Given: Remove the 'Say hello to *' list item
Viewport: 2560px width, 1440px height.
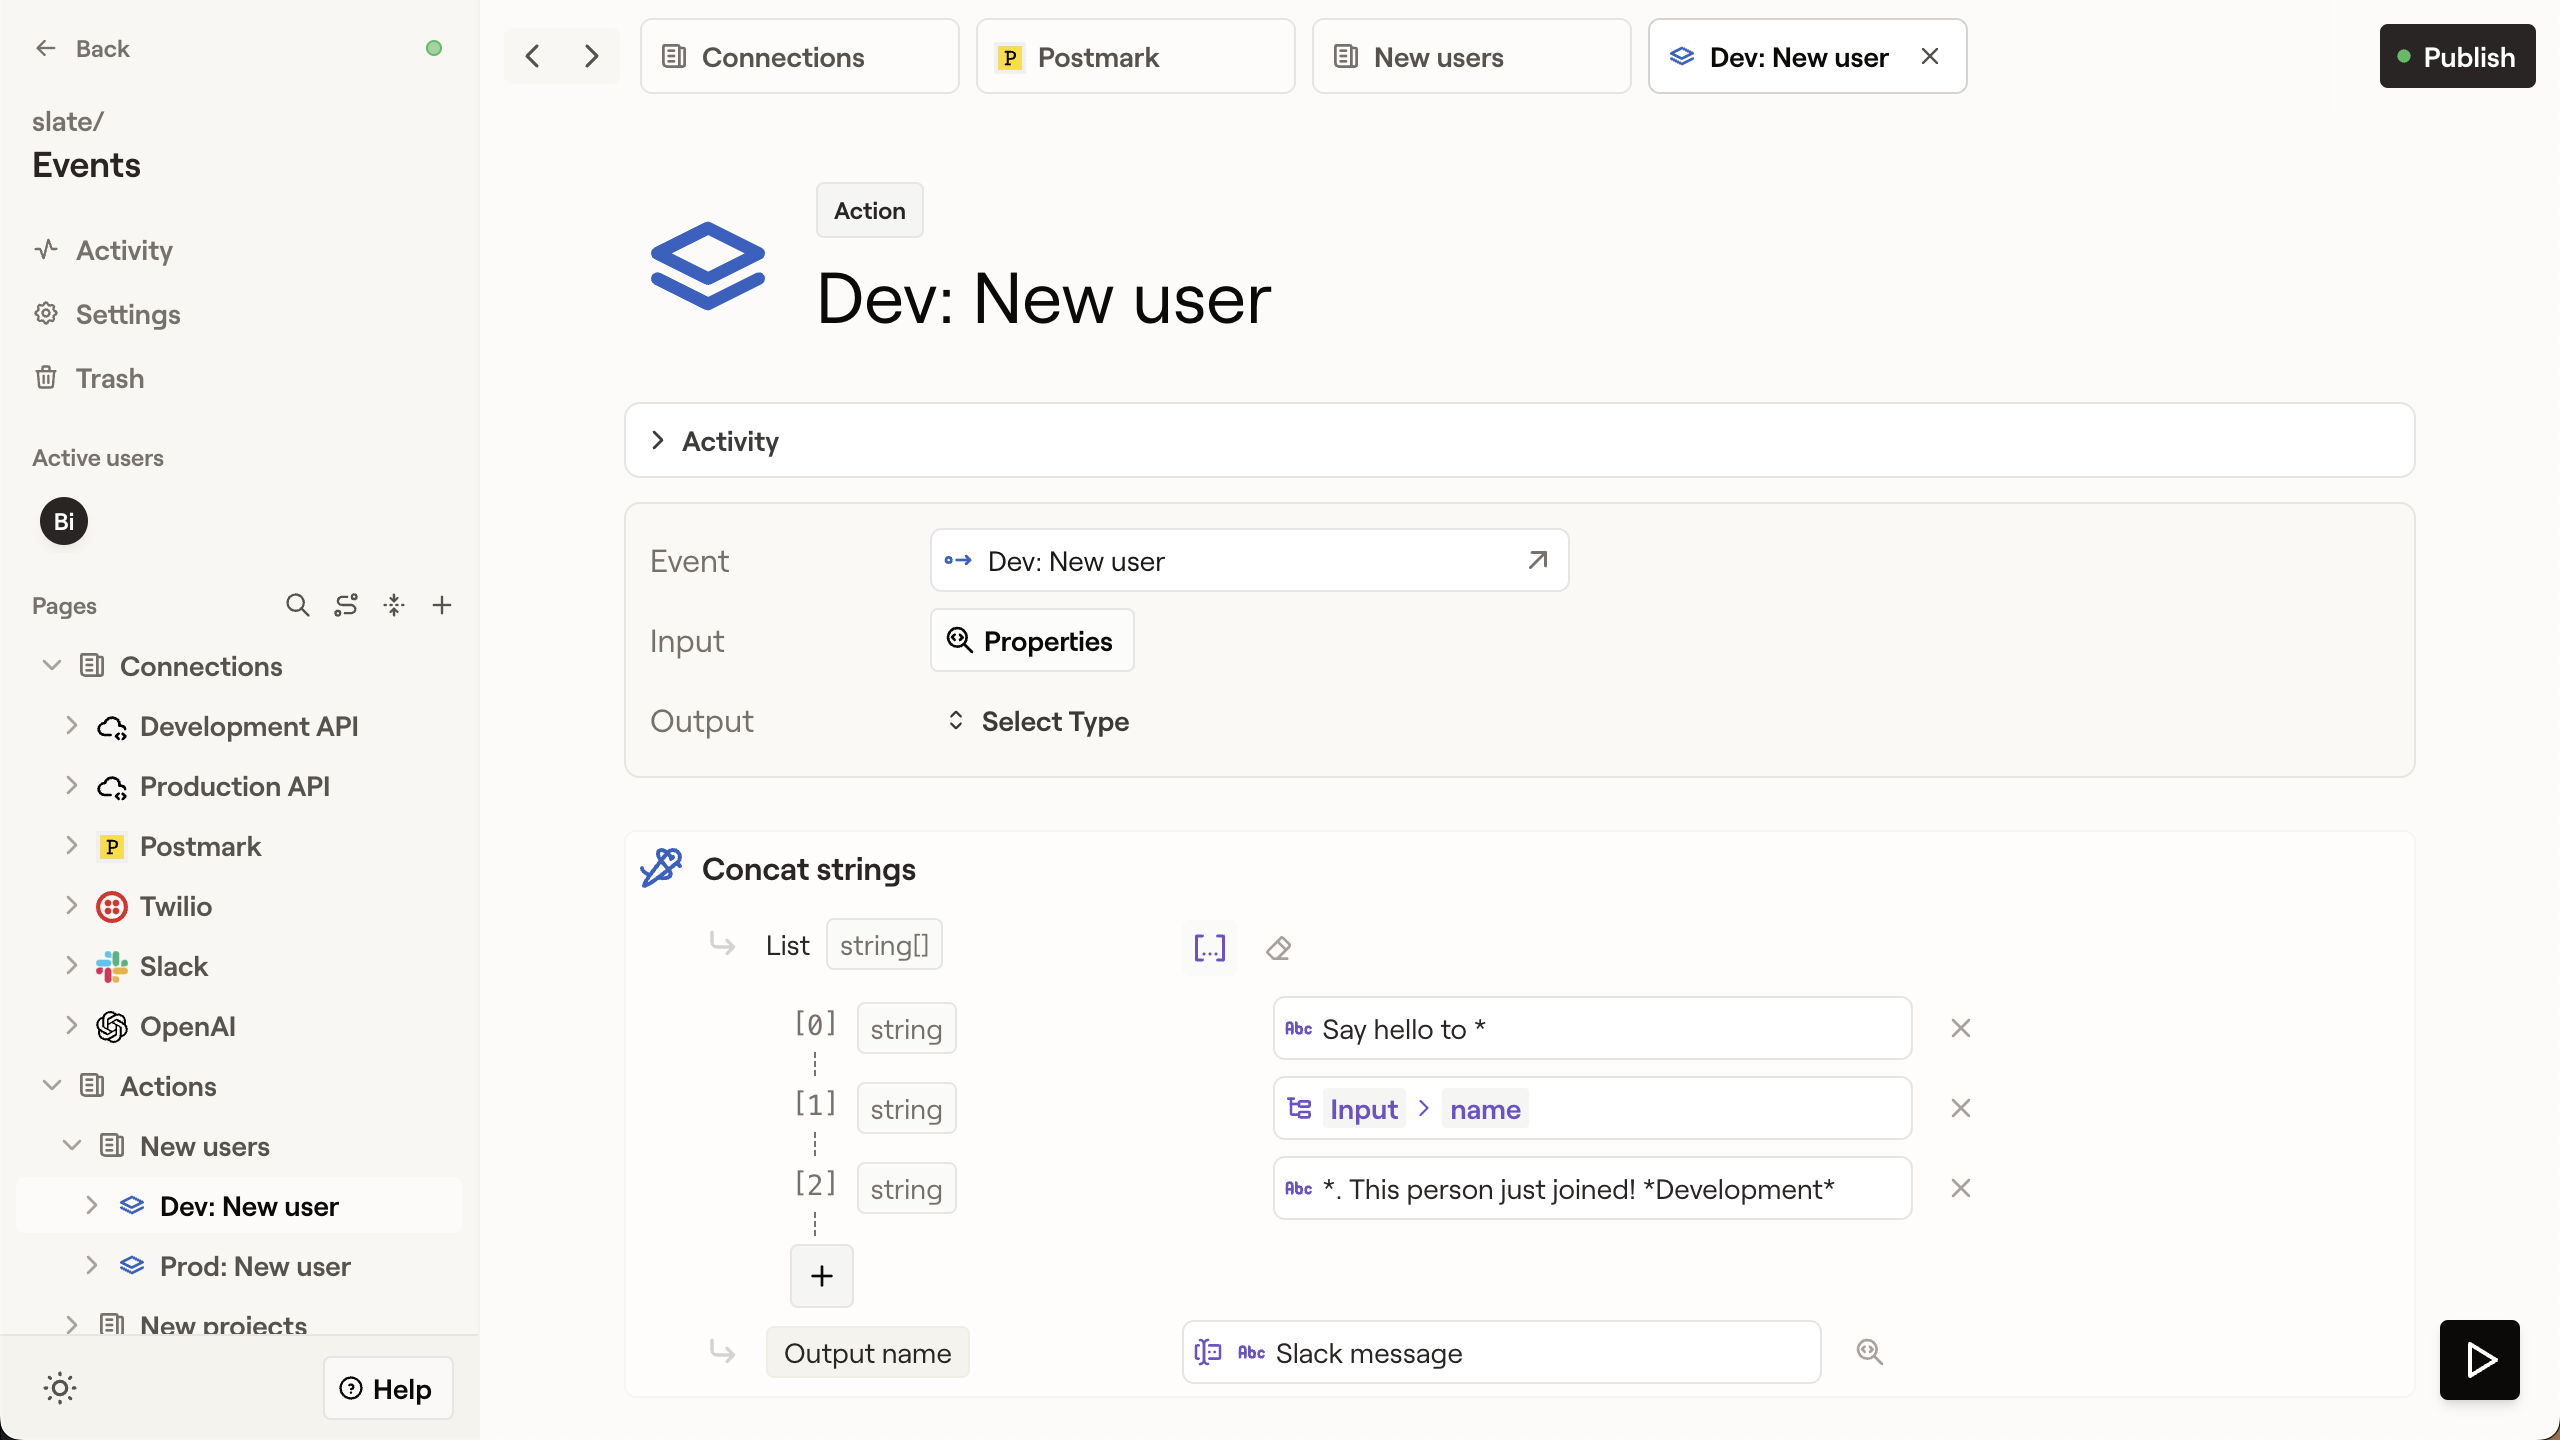Looking at the screenshot, I should [x=1960, y=1028].
